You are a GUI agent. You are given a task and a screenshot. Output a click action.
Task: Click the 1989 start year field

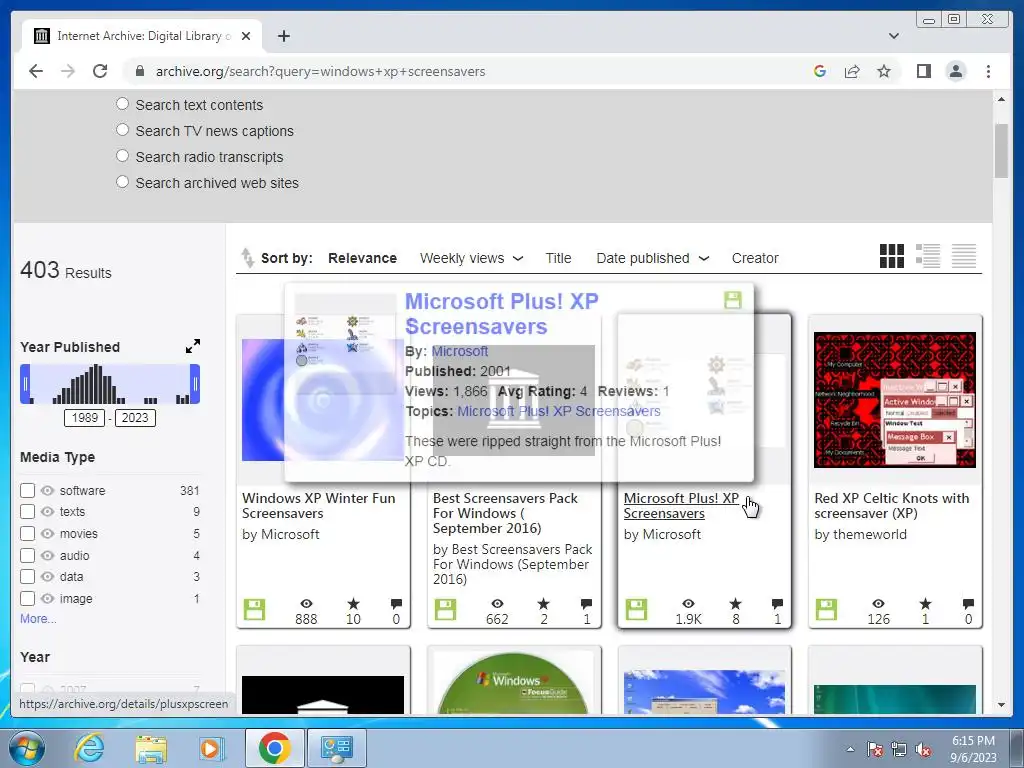coord(84,418)
